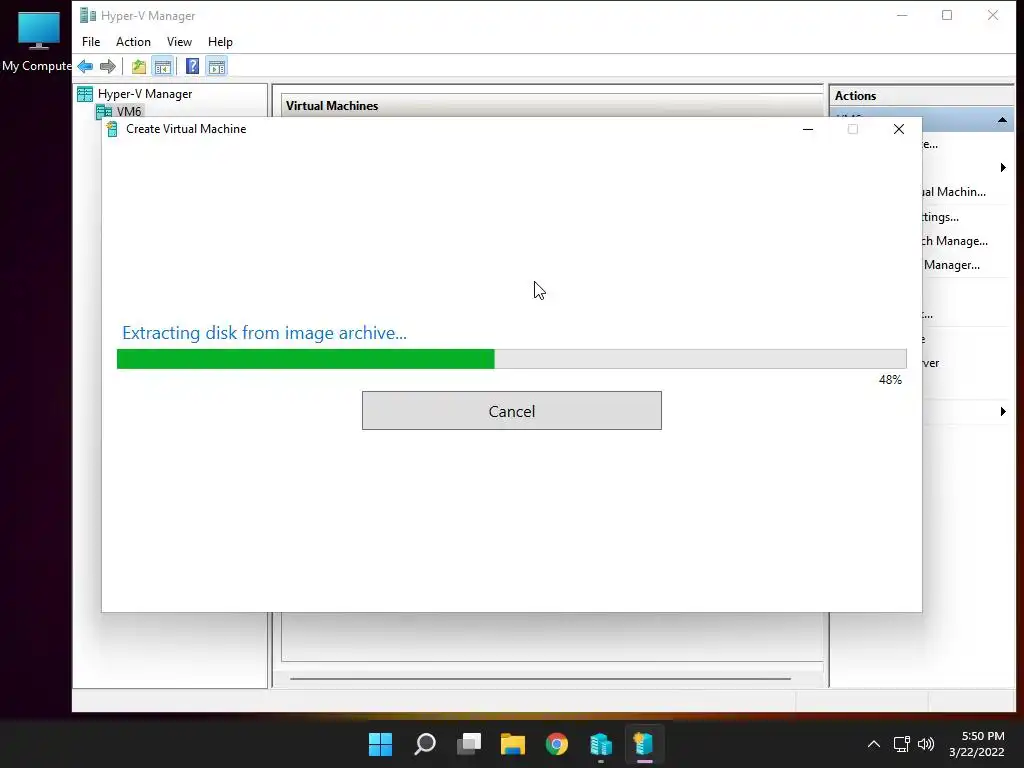The height and width of the screenshot is (768, 1024).
Task: Click the 48% progress label
Action: coord(890,380)
